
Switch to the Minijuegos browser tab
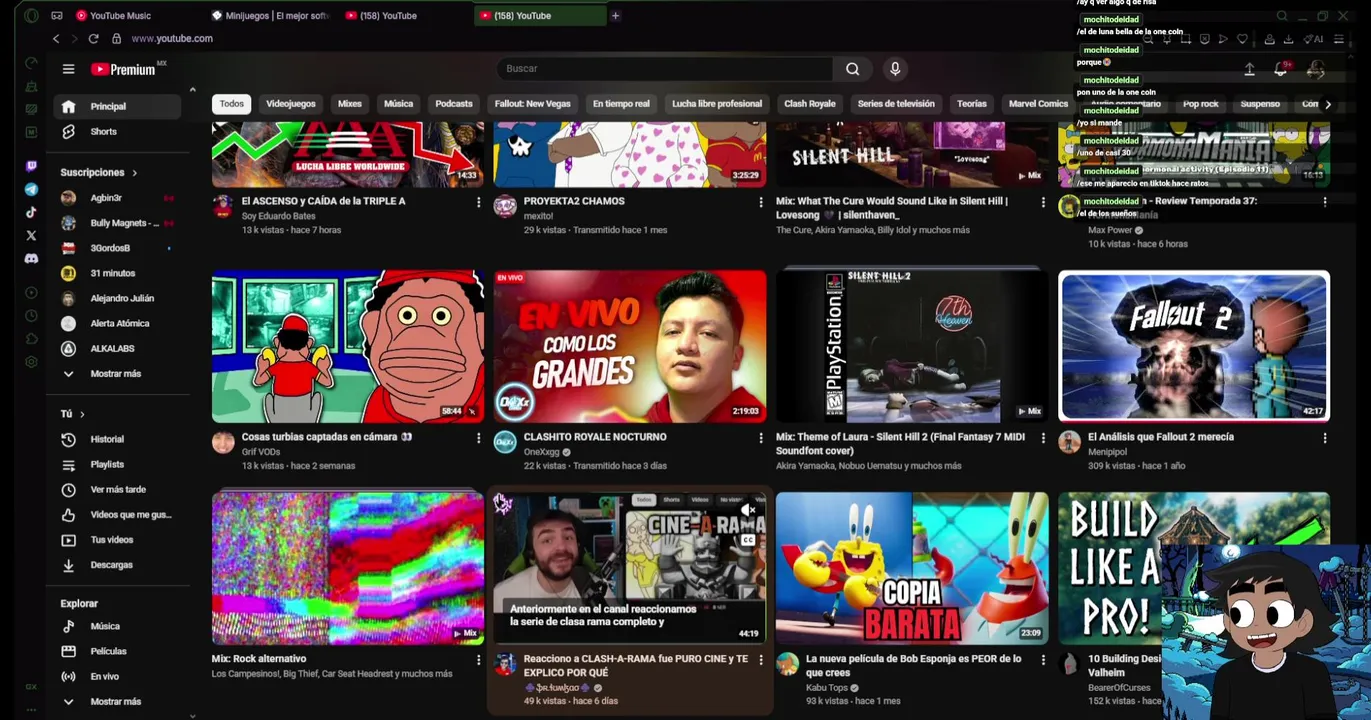click(x=271, y=16)
